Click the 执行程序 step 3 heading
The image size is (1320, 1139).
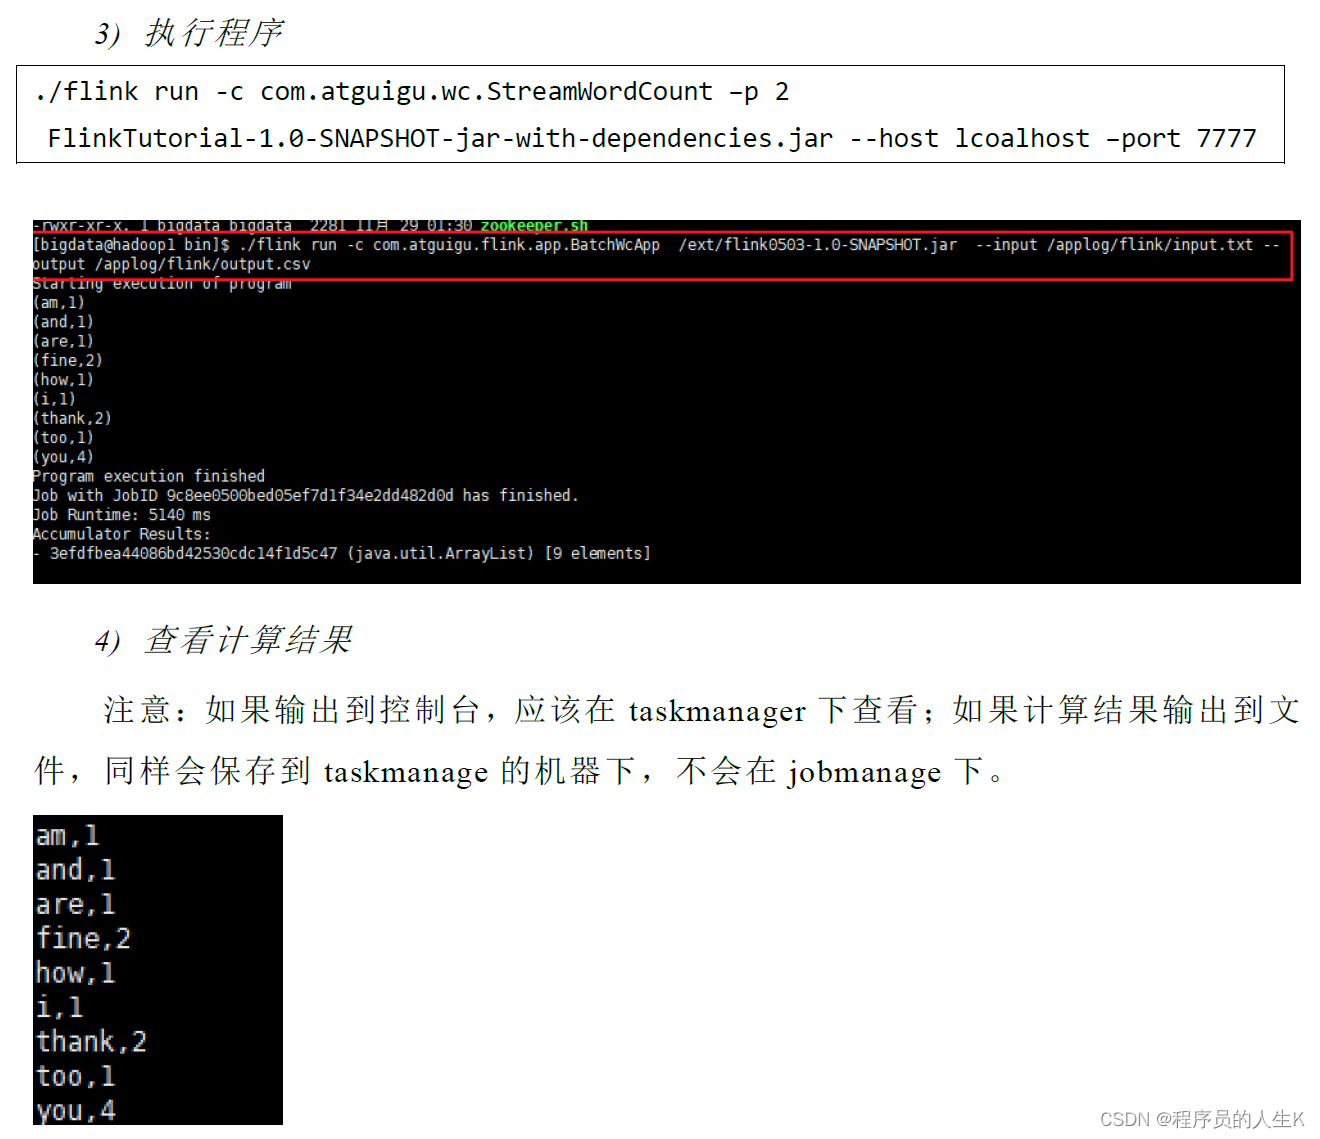189,33
